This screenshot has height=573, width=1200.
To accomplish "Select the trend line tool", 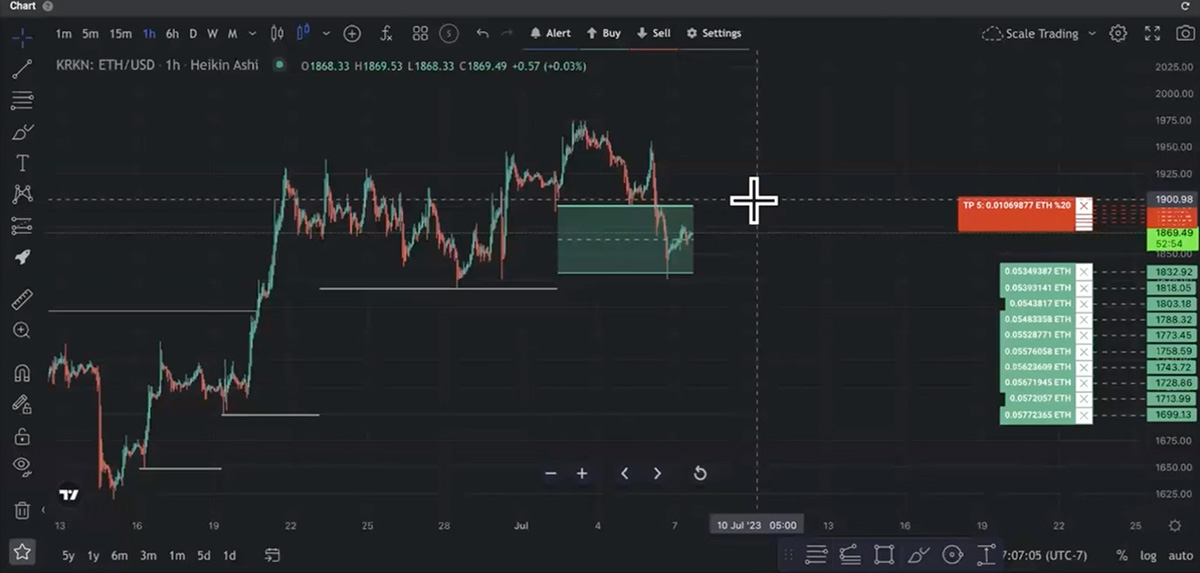I will click(x=21, y=69).
